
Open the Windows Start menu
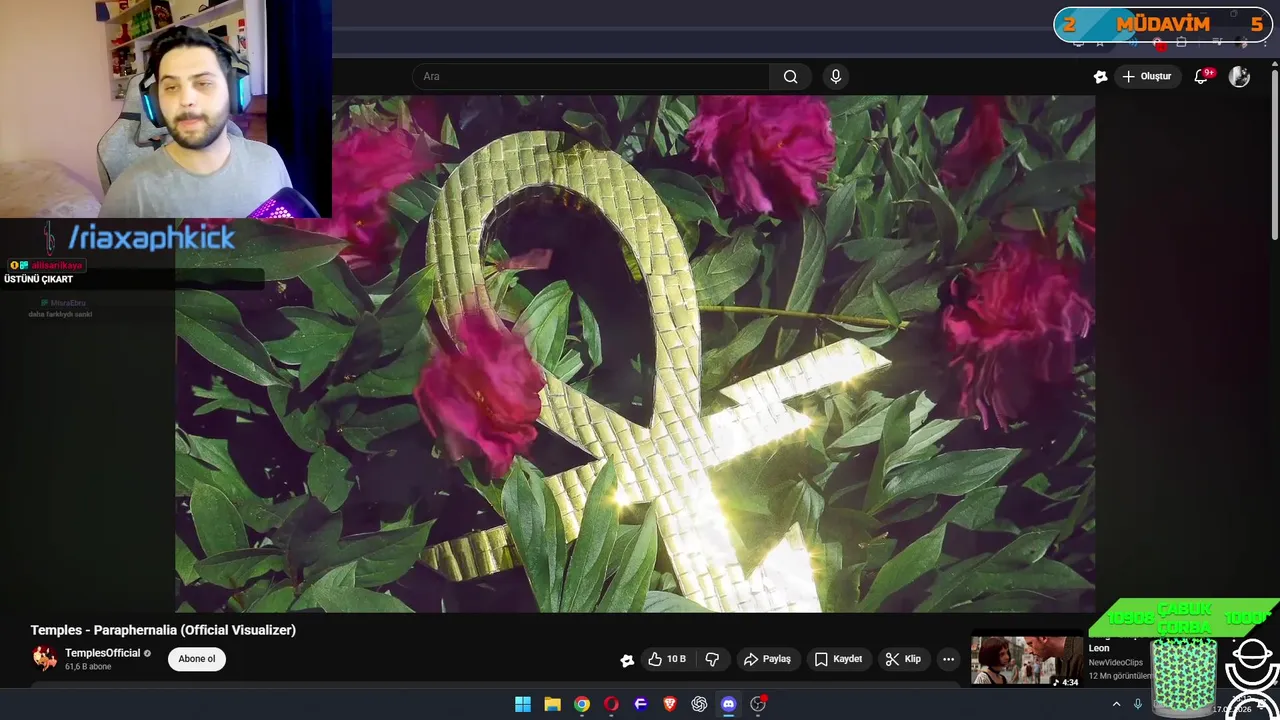[522, 704]
